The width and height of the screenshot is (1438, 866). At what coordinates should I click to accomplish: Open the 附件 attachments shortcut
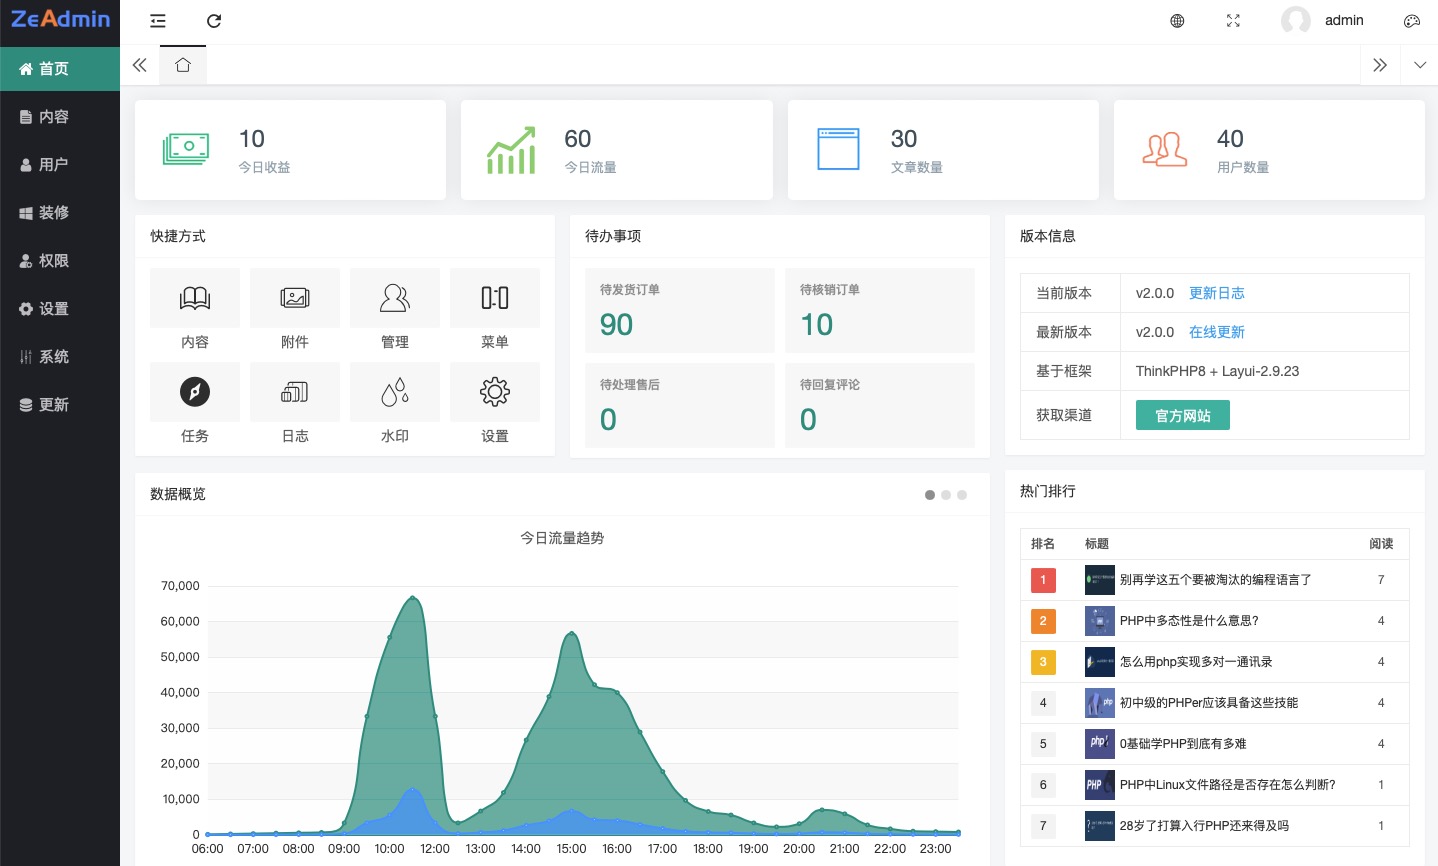point(295,299)
